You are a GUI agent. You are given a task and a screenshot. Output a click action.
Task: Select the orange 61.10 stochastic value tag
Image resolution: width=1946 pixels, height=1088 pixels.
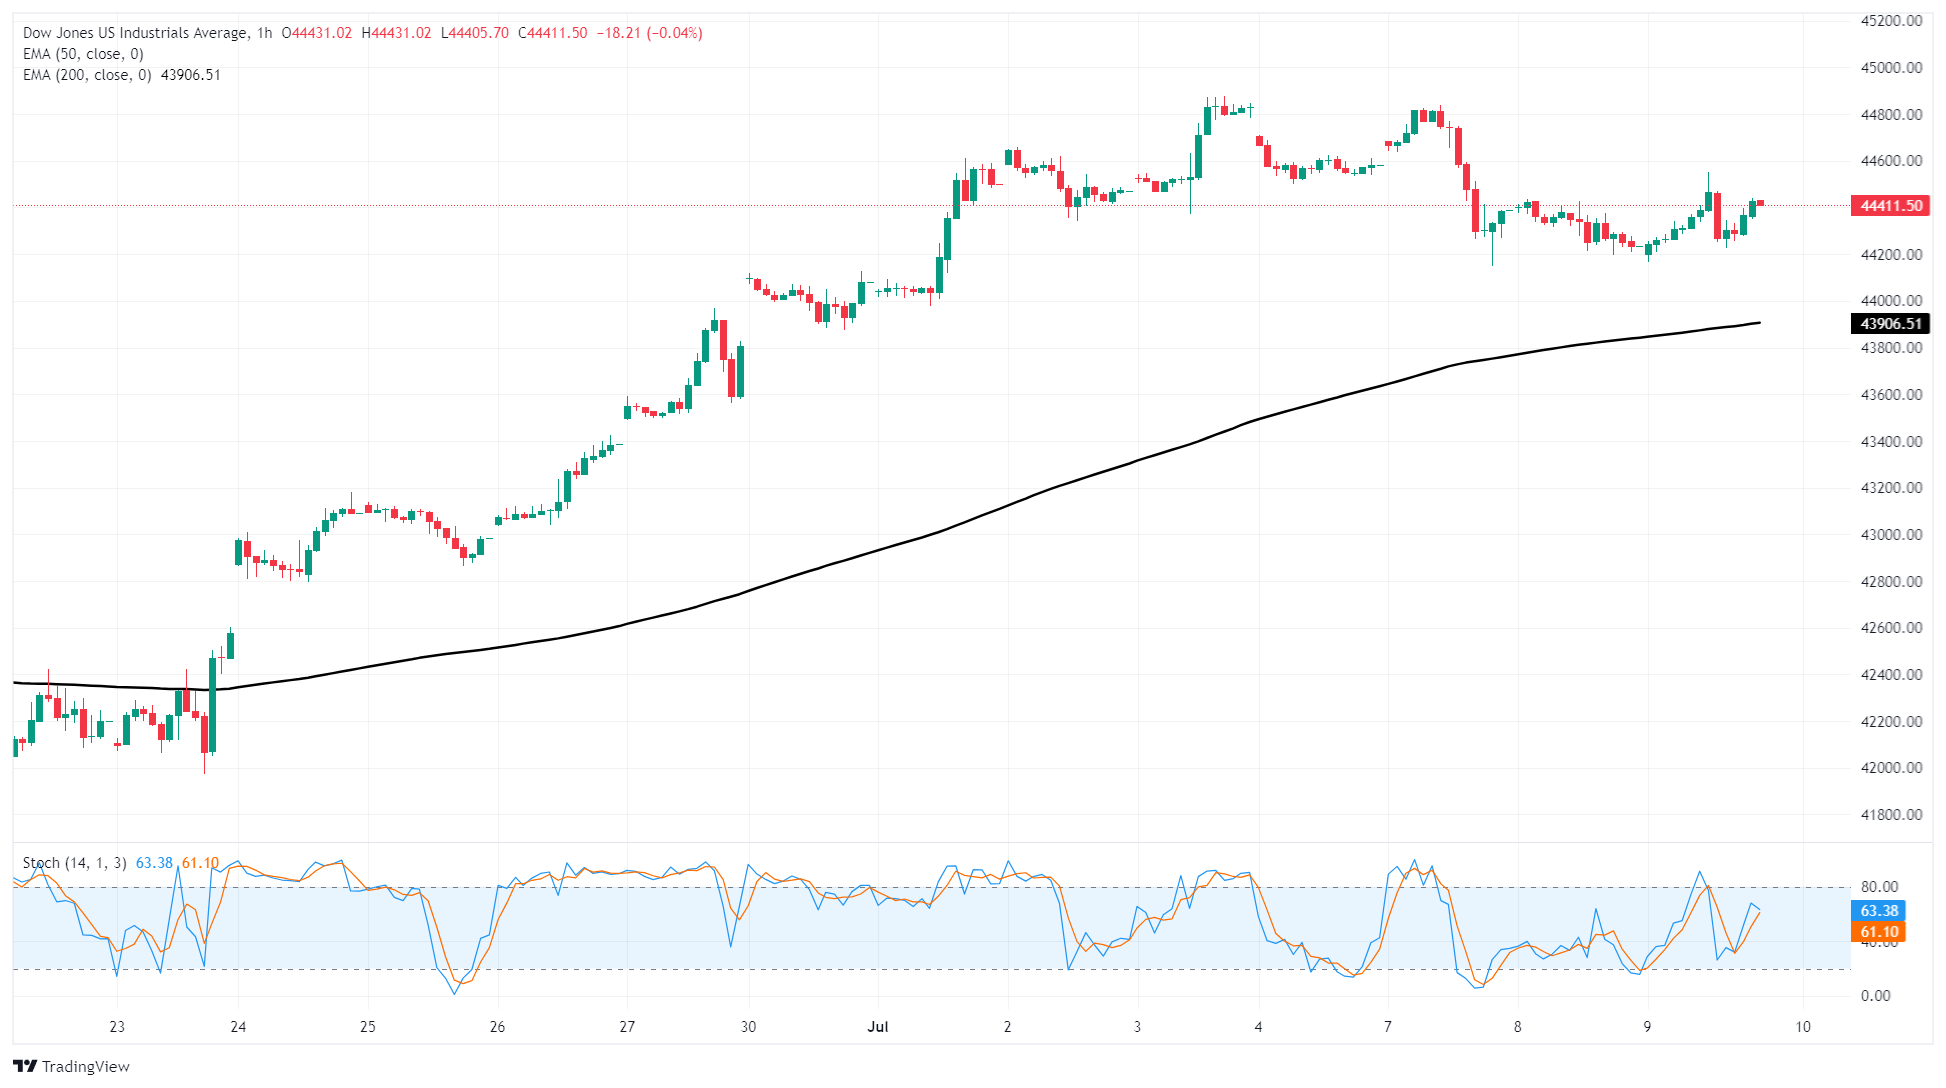click(1879, 932)
